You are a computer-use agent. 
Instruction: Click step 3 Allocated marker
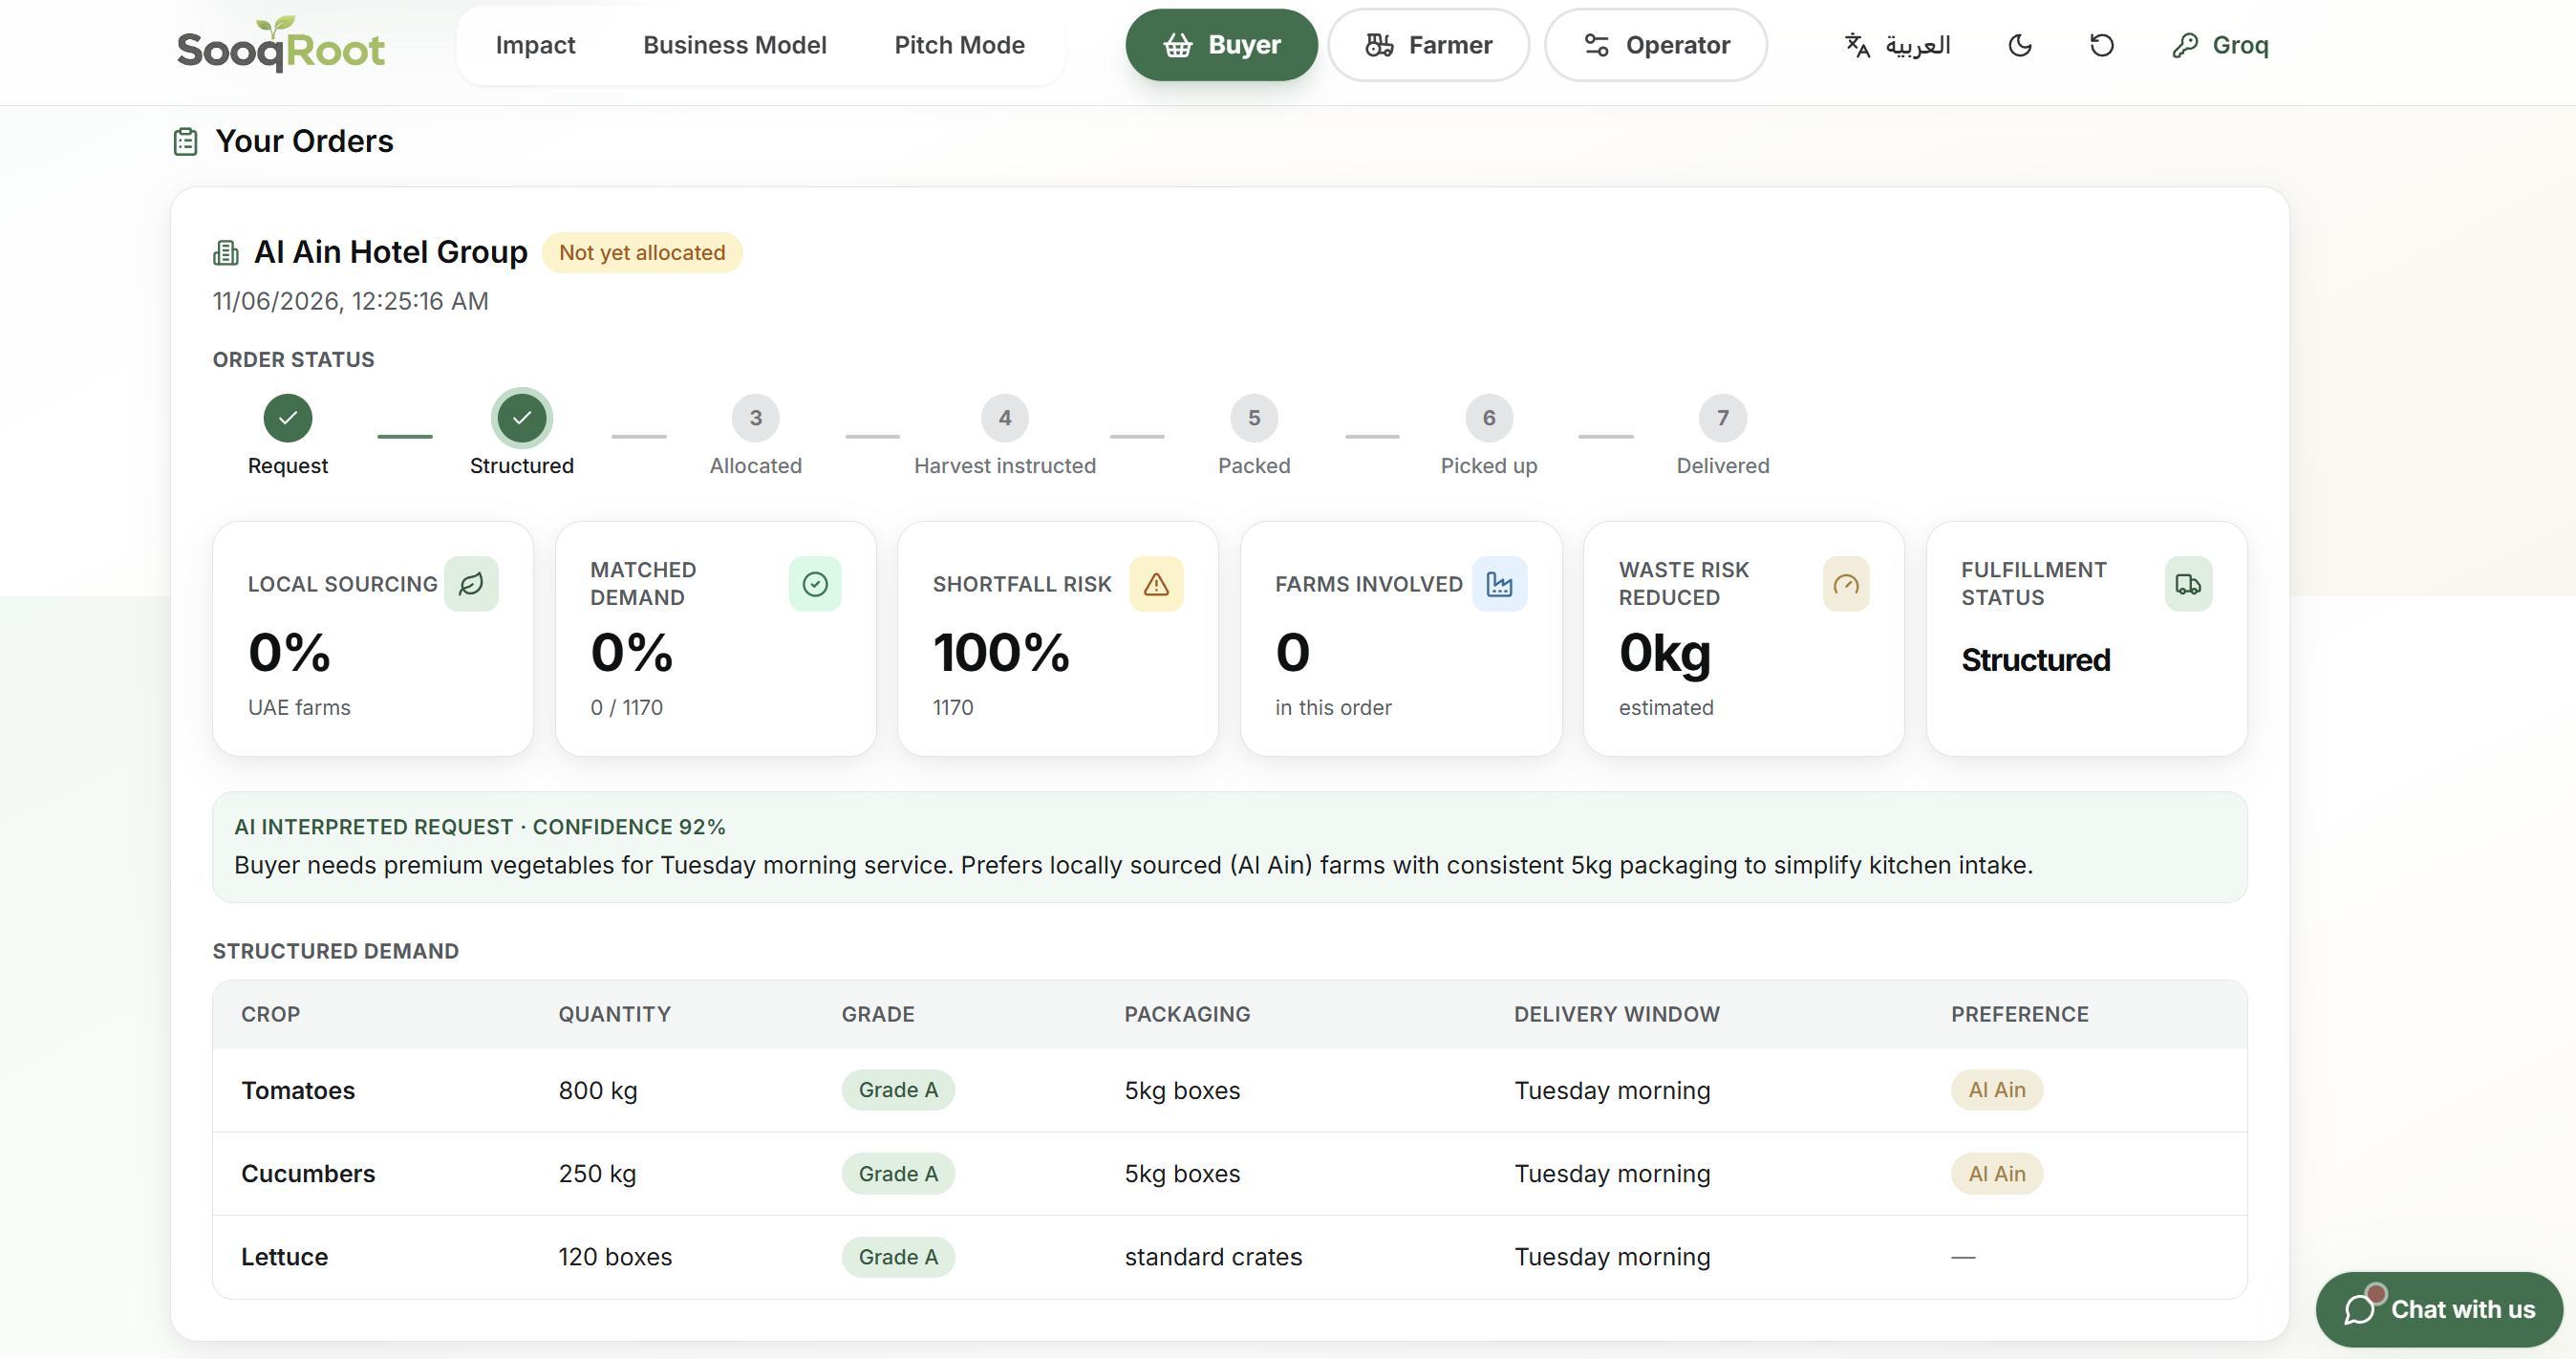point(756,417)
